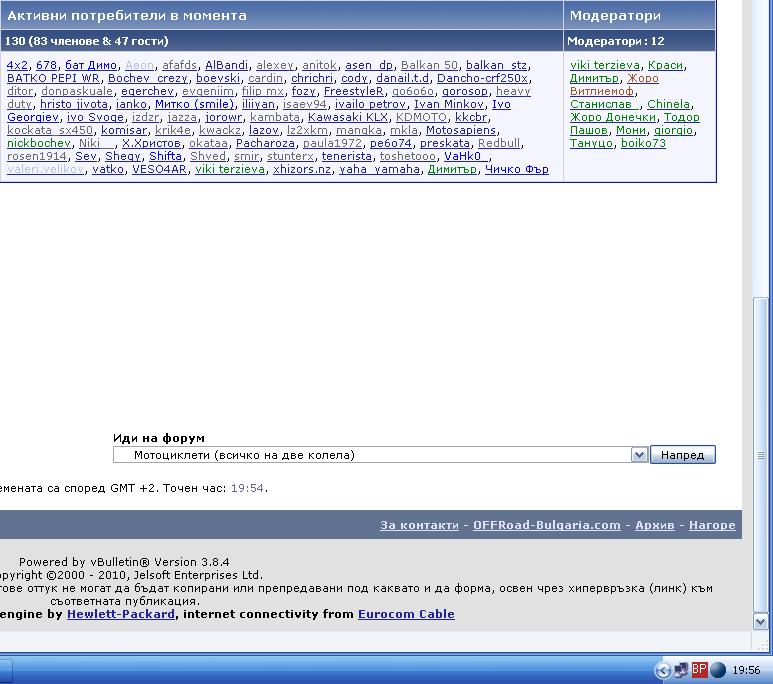This screenshot has width=773, height=684.
Task: Open user 4x2 profile
Action: [17, 65]
